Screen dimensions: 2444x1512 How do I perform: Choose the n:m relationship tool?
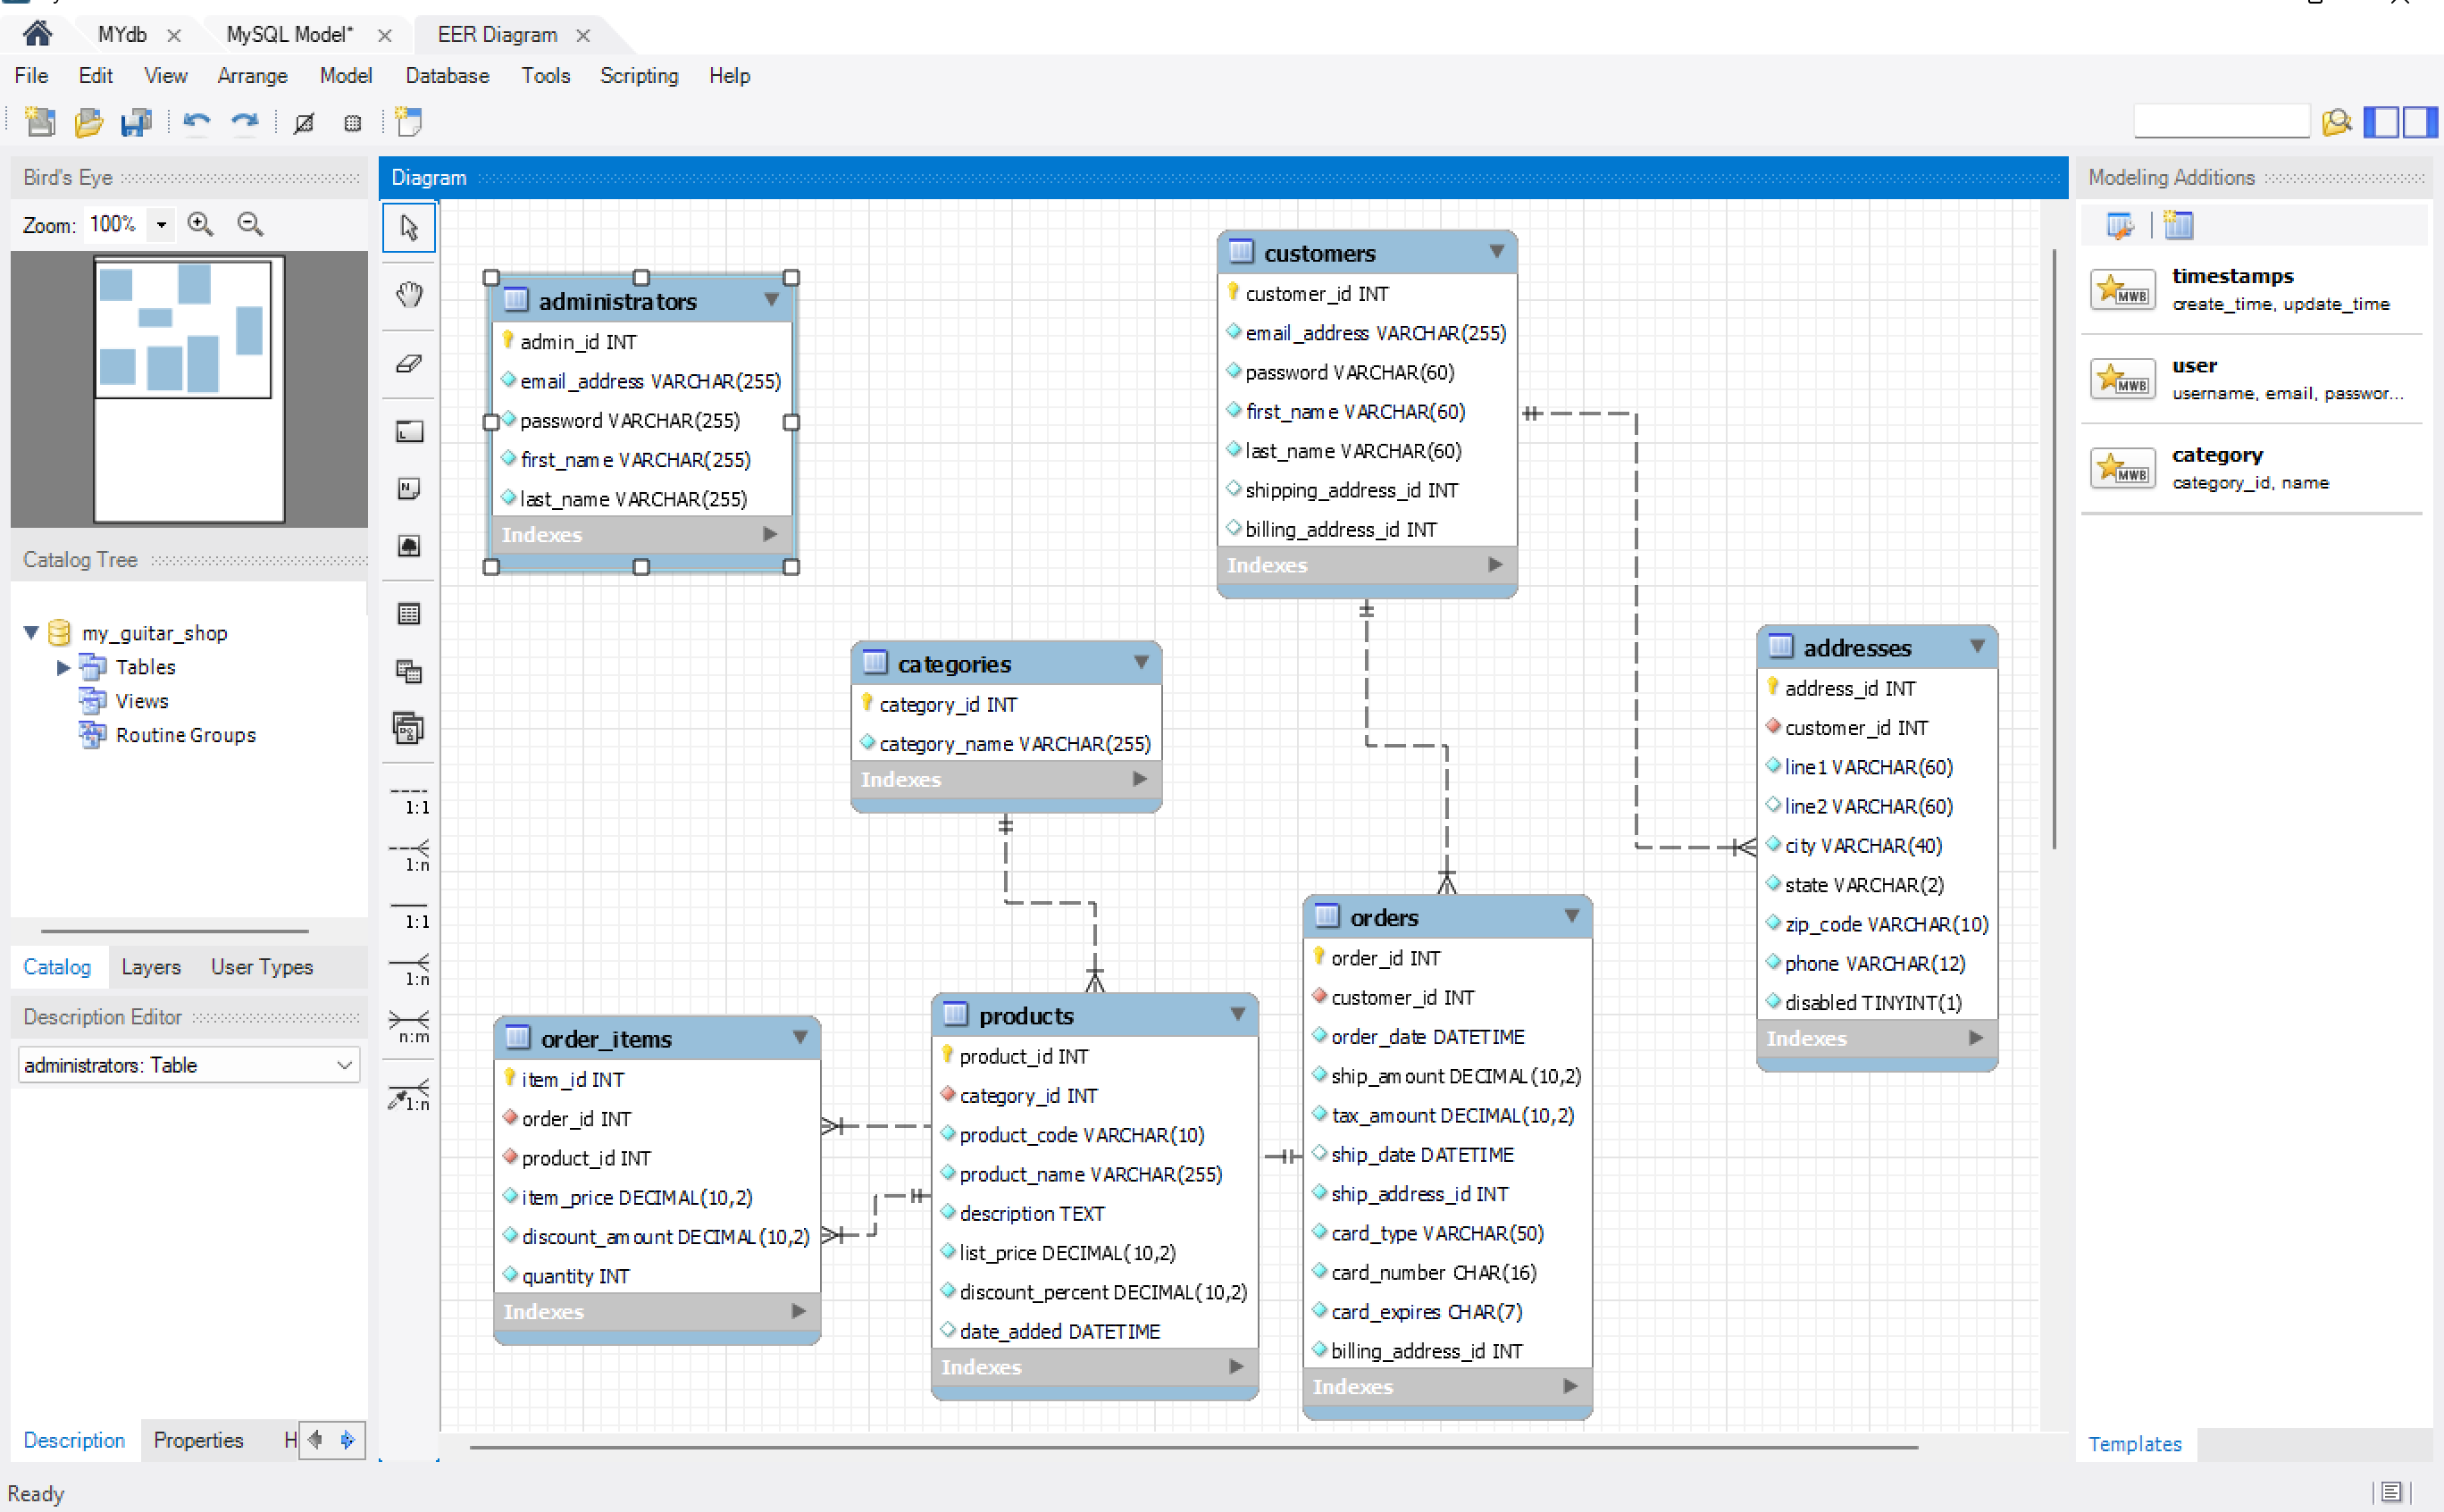410,1026
